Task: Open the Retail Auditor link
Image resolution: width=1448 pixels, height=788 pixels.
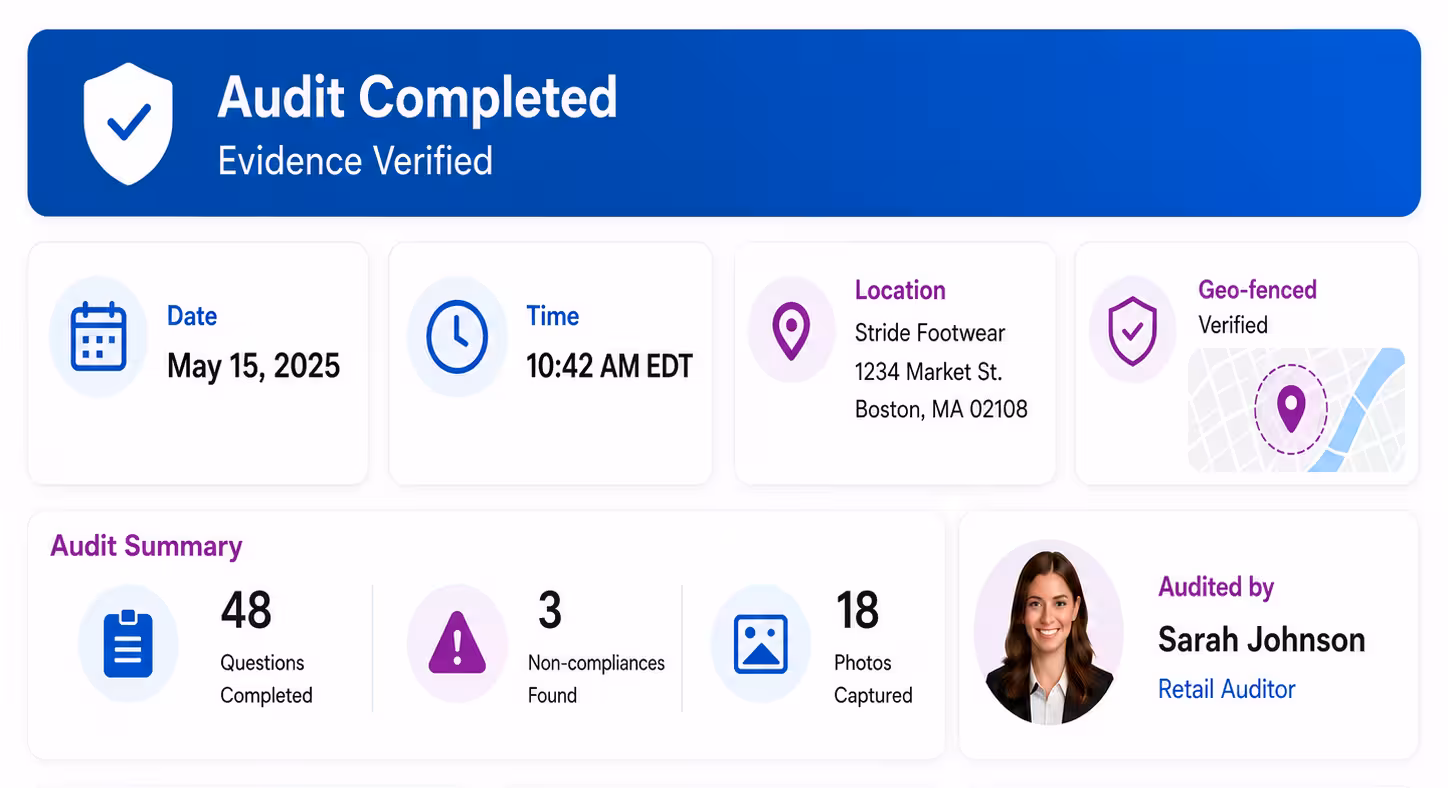Action: click(1226, 689)
